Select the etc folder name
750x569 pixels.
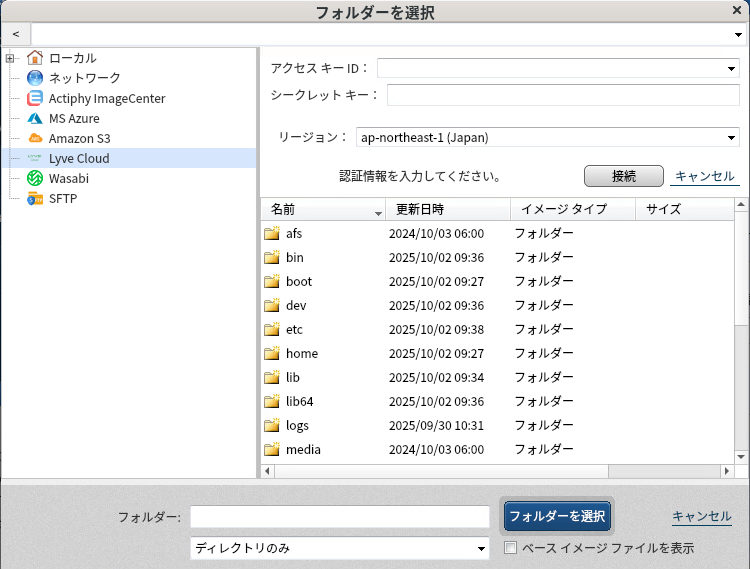(294, 329)
